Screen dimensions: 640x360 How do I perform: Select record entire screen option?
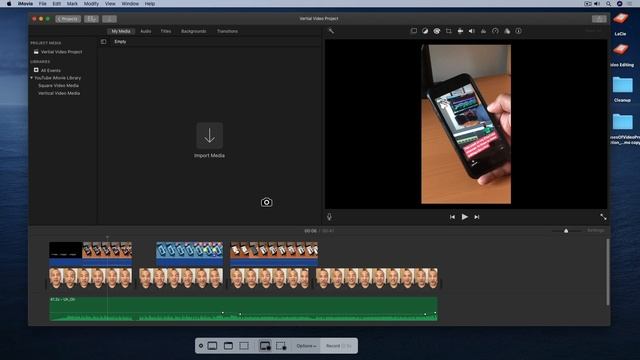coord(265,346)
